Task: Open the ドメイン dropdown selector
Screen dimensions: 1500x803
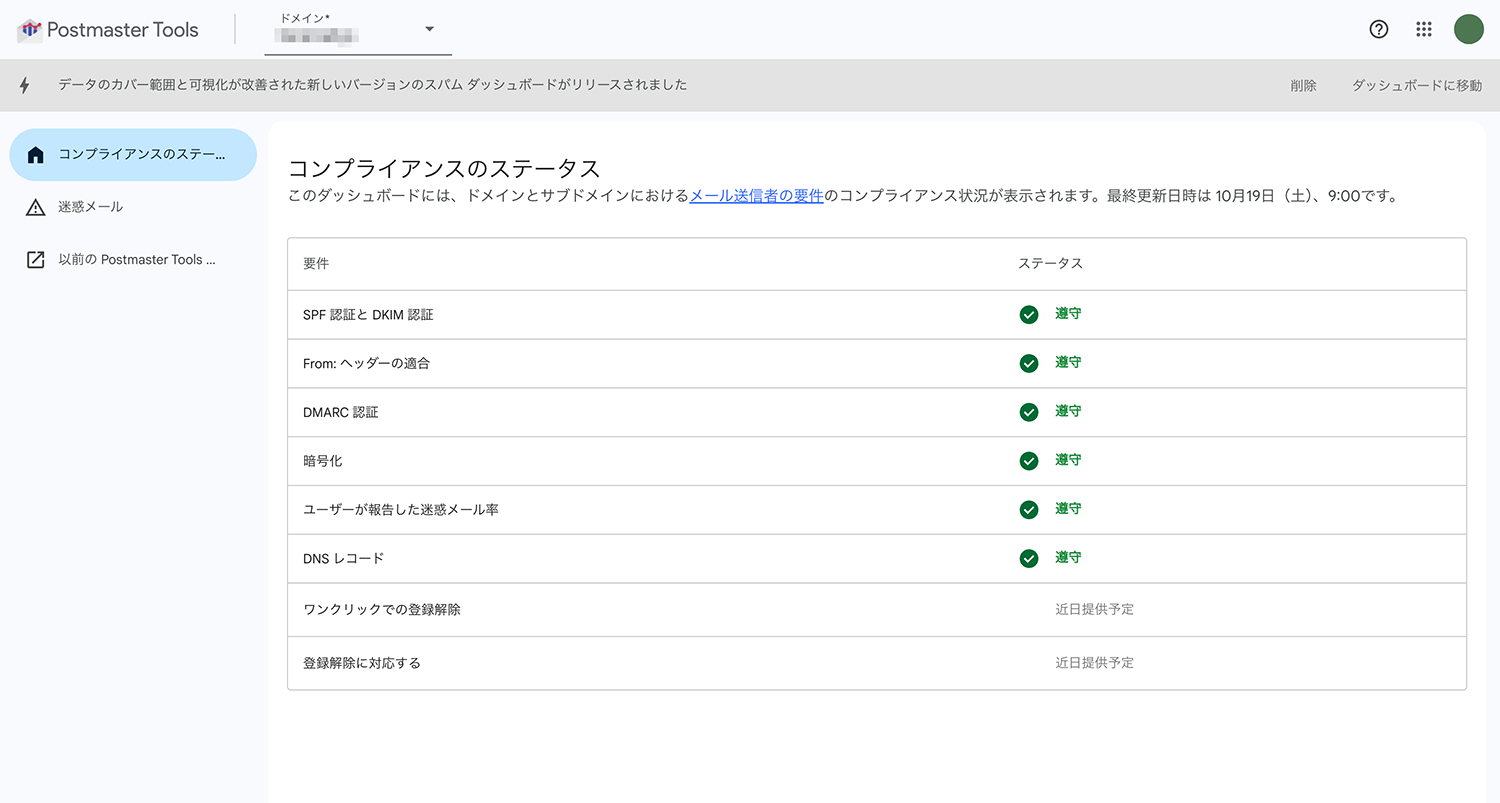Action: (355, 29)
